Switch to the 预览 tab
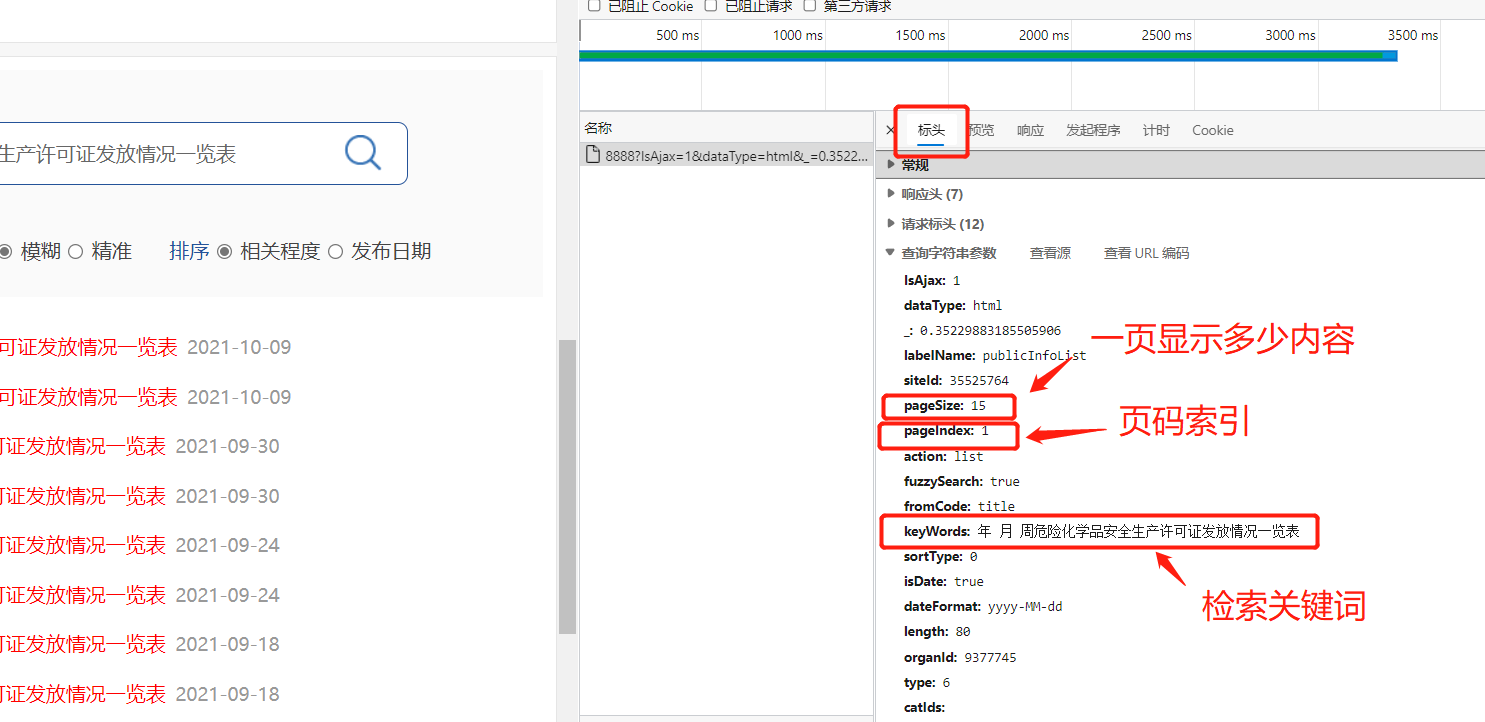This screenshot has height=722, width=1485. [981, 130]
